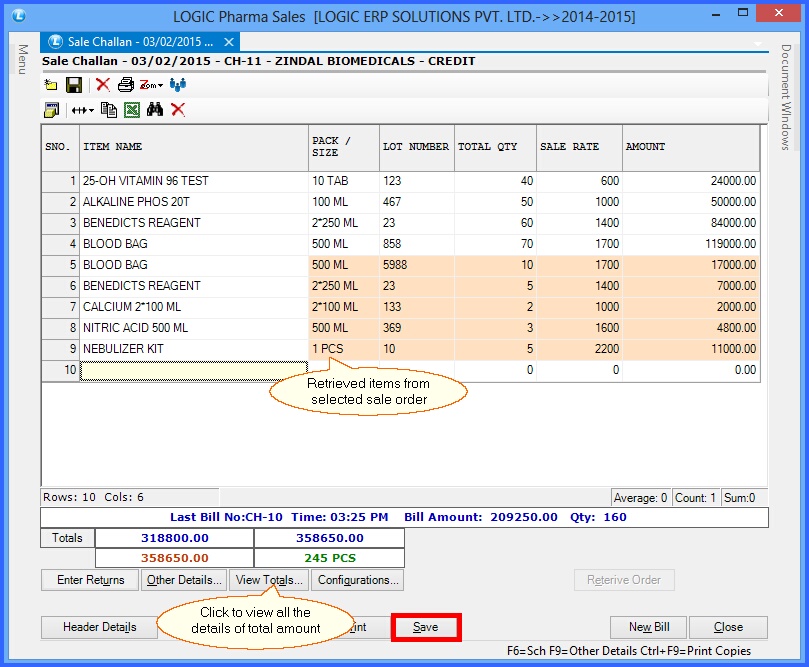Click the Header Details button
The image size is (809, 667).
[x=100, y=627]
